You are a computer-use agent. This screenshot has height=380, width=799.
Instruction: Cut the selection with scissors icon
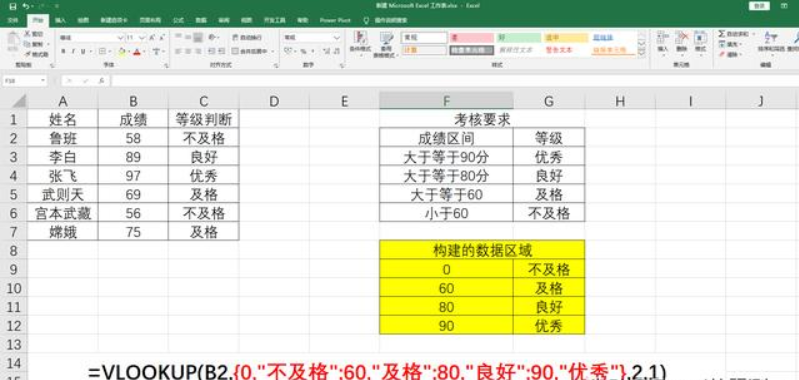[x=34, y=34]
